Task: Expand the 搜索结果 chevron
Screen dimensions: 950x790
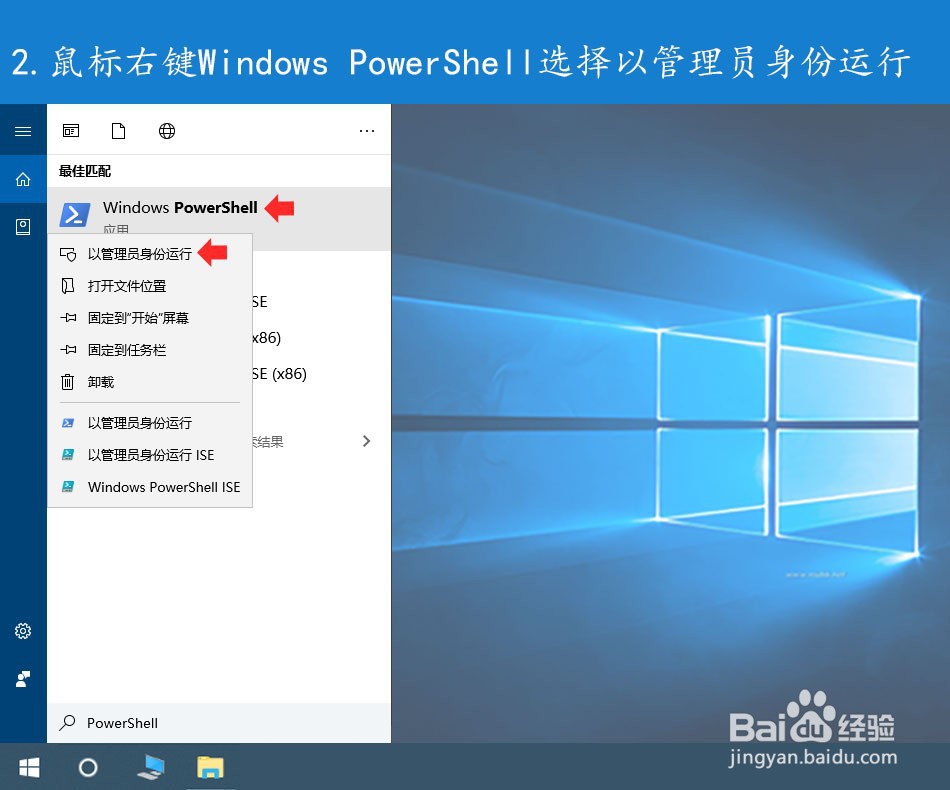Action: click(366, 440)
